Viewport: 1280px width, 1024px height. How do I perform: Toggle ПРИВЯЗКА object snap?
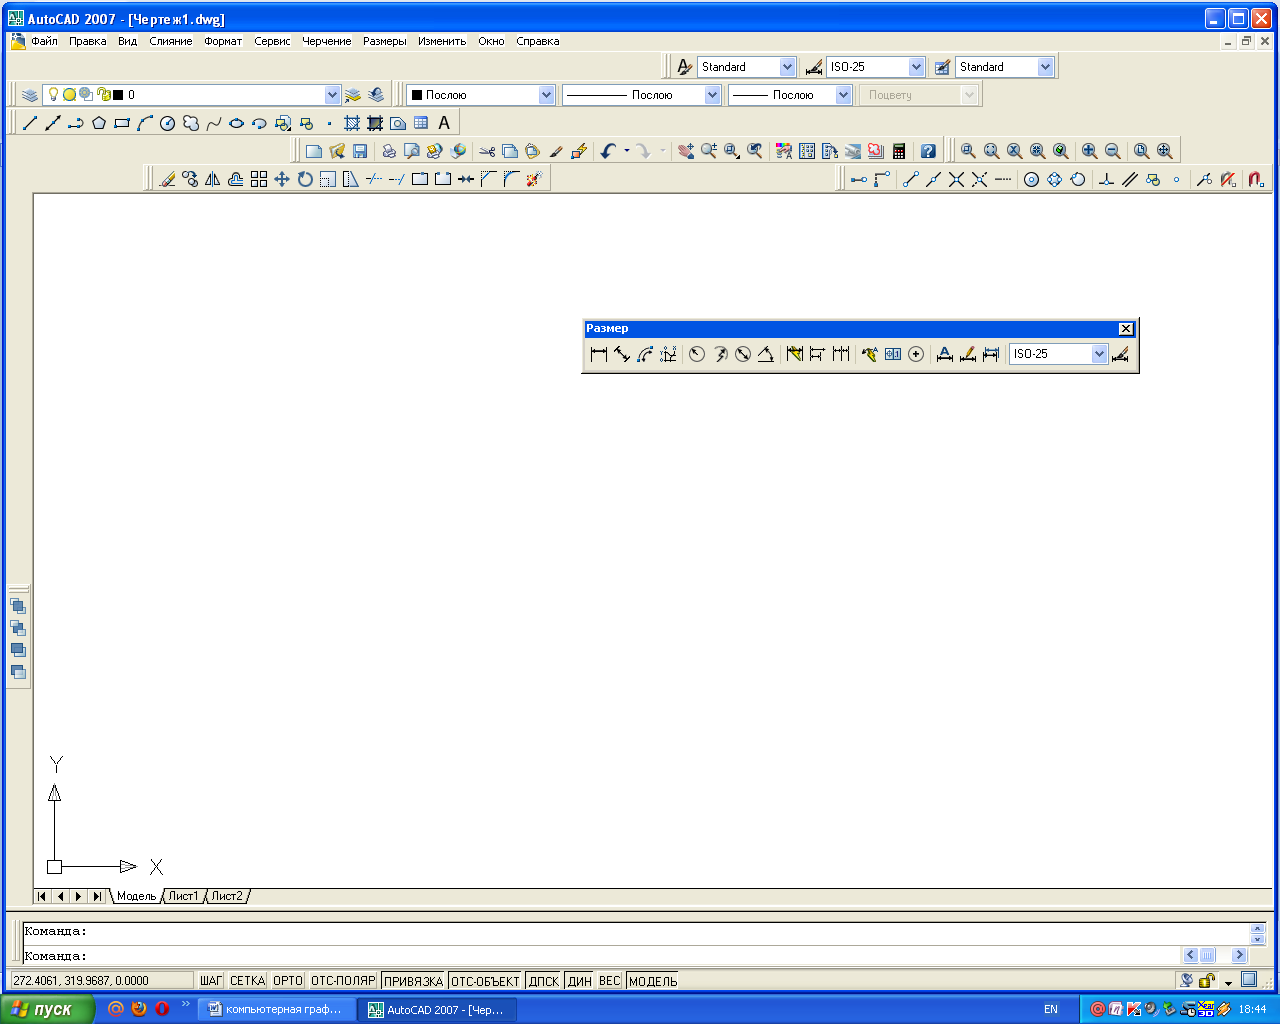pos(413,981)
